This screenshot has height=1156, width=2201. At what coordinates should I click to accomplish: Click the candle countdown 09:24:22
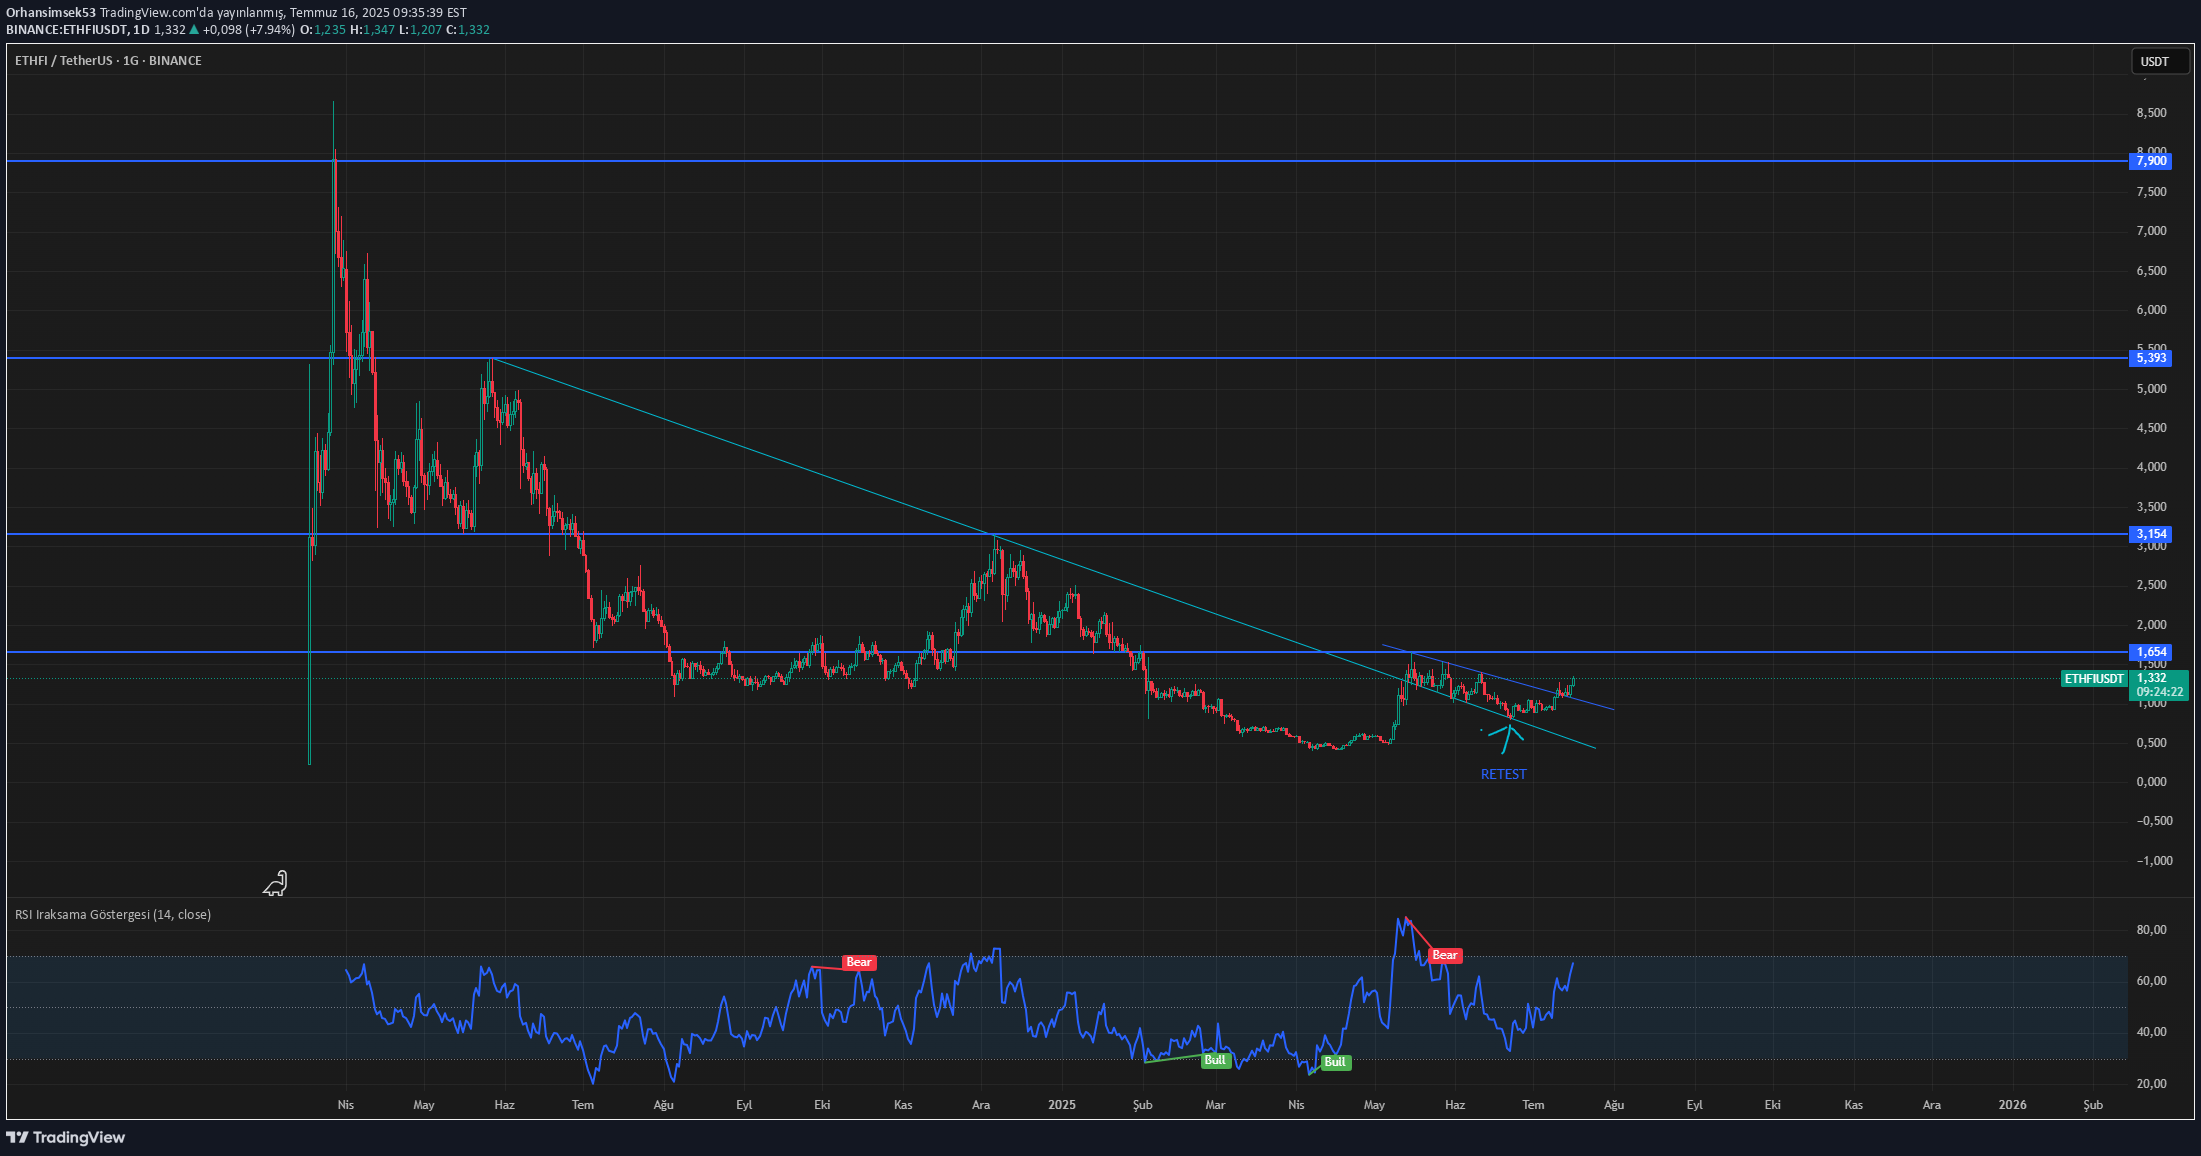[2160, 692]
